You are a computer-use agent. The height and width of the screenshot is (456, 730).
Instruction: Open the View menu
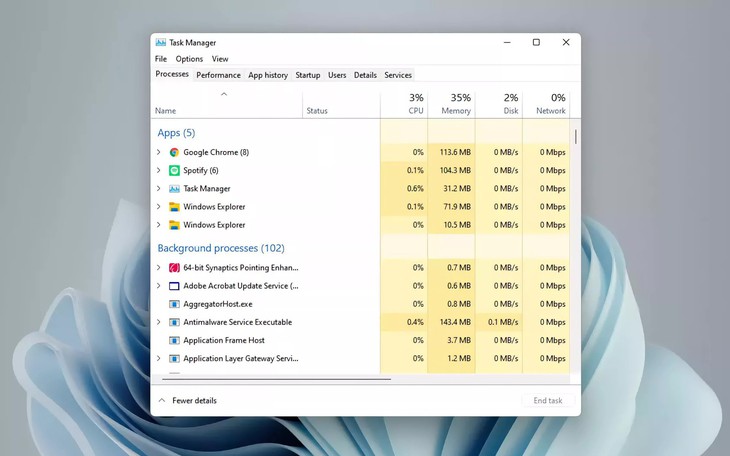(x=220, y=59)
